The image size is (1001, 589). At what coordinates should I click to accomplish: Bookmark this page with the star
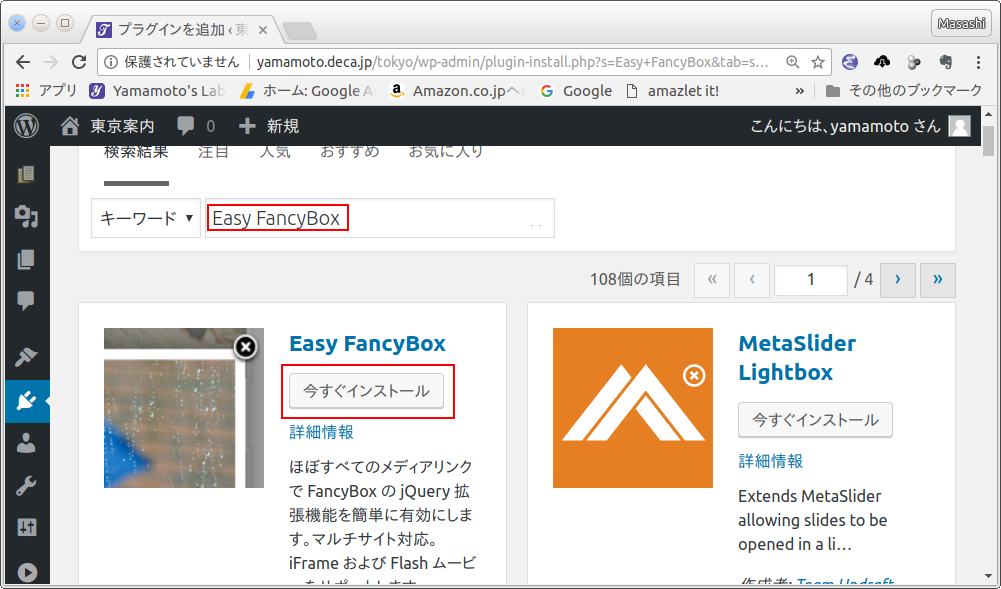pos(817,62)
